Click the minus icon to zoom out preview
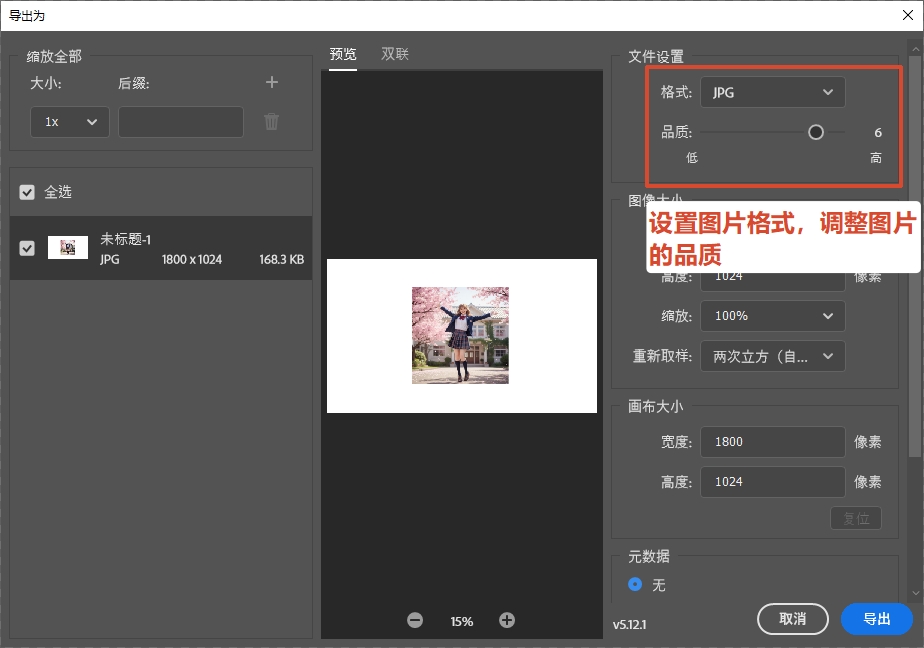The width and height of the screenshot is (924, 648). (x=415, y=620)
